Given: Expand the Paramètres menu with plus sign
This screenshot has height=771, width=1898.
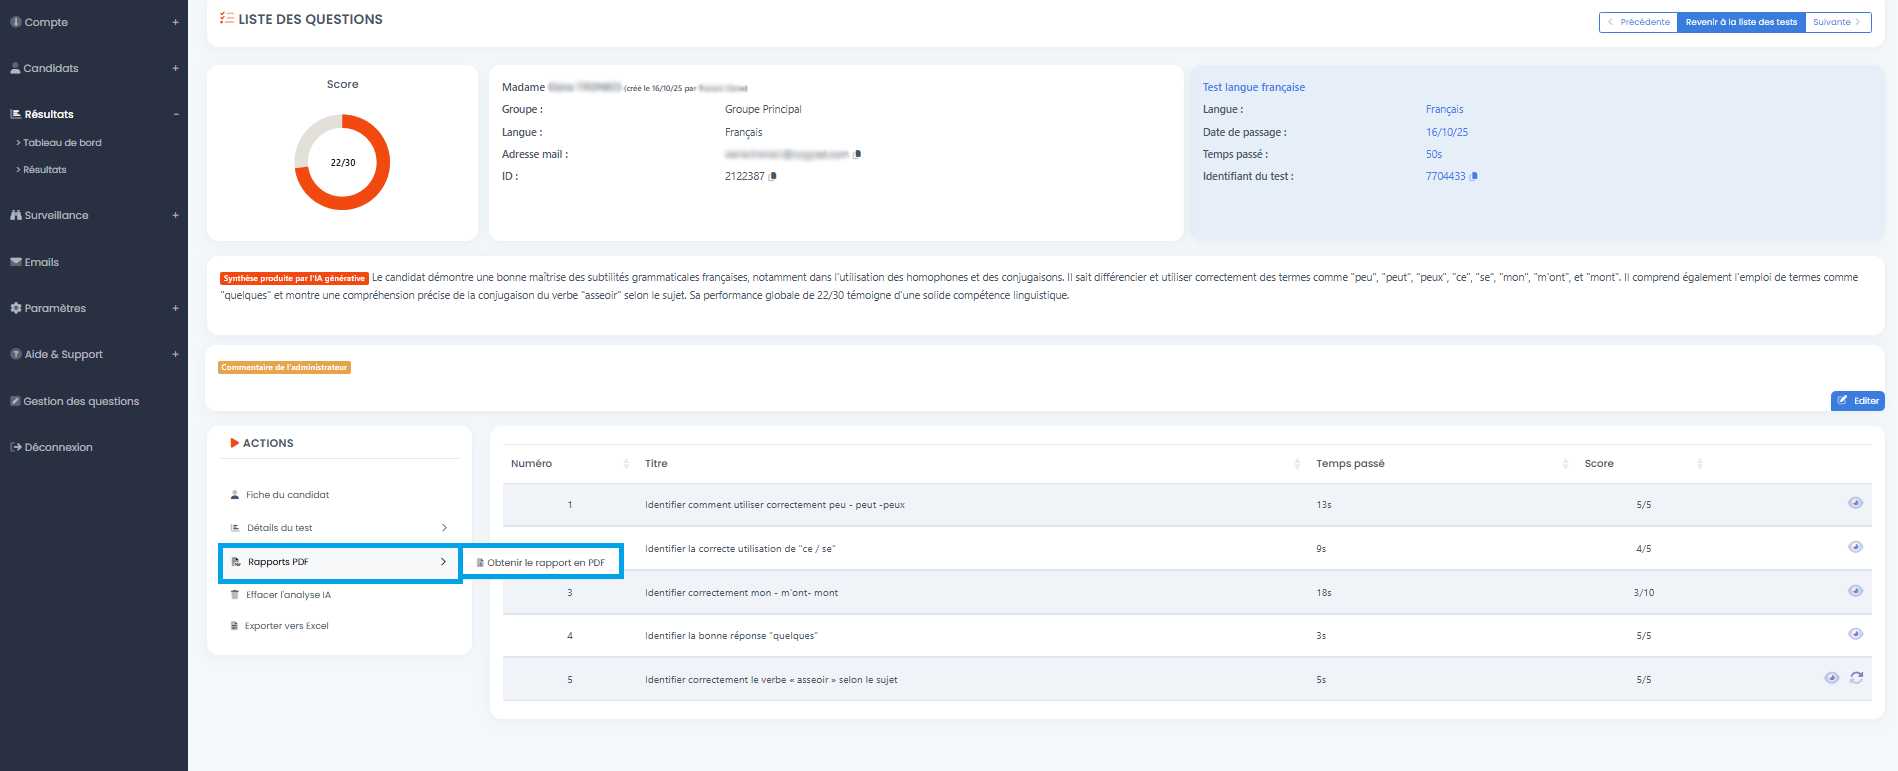Looking at the screenshot, I should pyautogui.click(x=175, y=308).
